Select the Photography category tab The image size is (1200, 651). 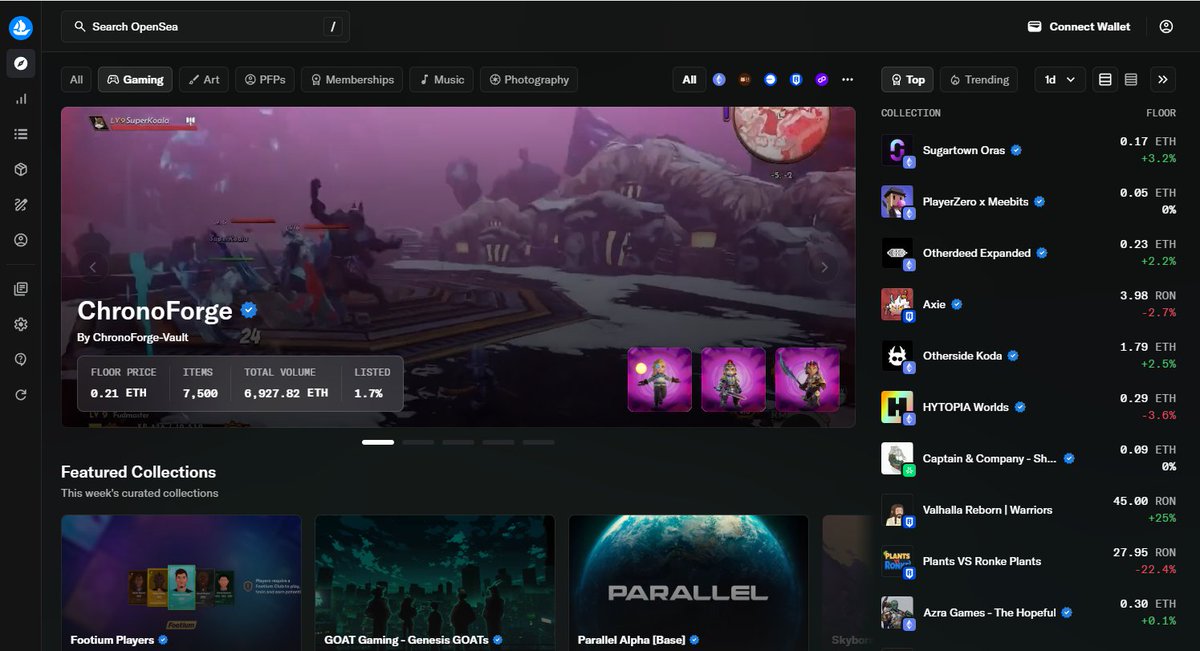pyautogui.click(x=529, y=80)
